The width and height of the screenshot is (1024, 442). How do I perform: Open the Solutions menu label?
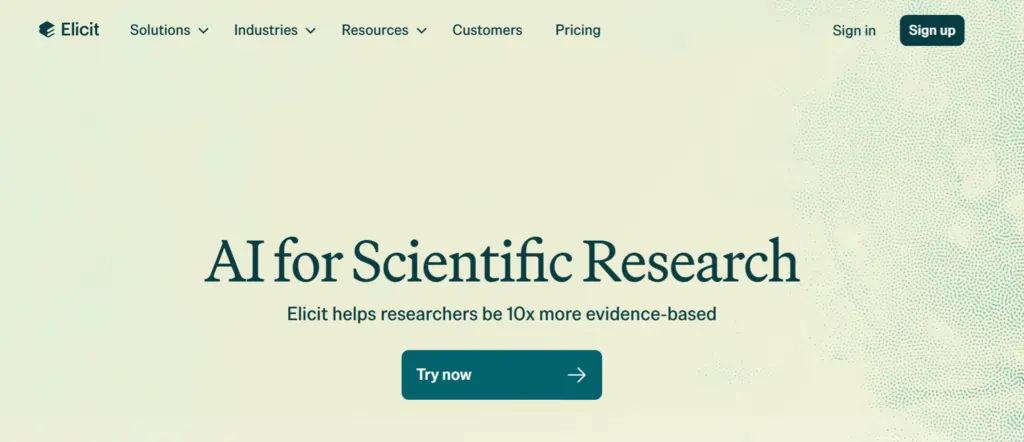click(160, 30)
